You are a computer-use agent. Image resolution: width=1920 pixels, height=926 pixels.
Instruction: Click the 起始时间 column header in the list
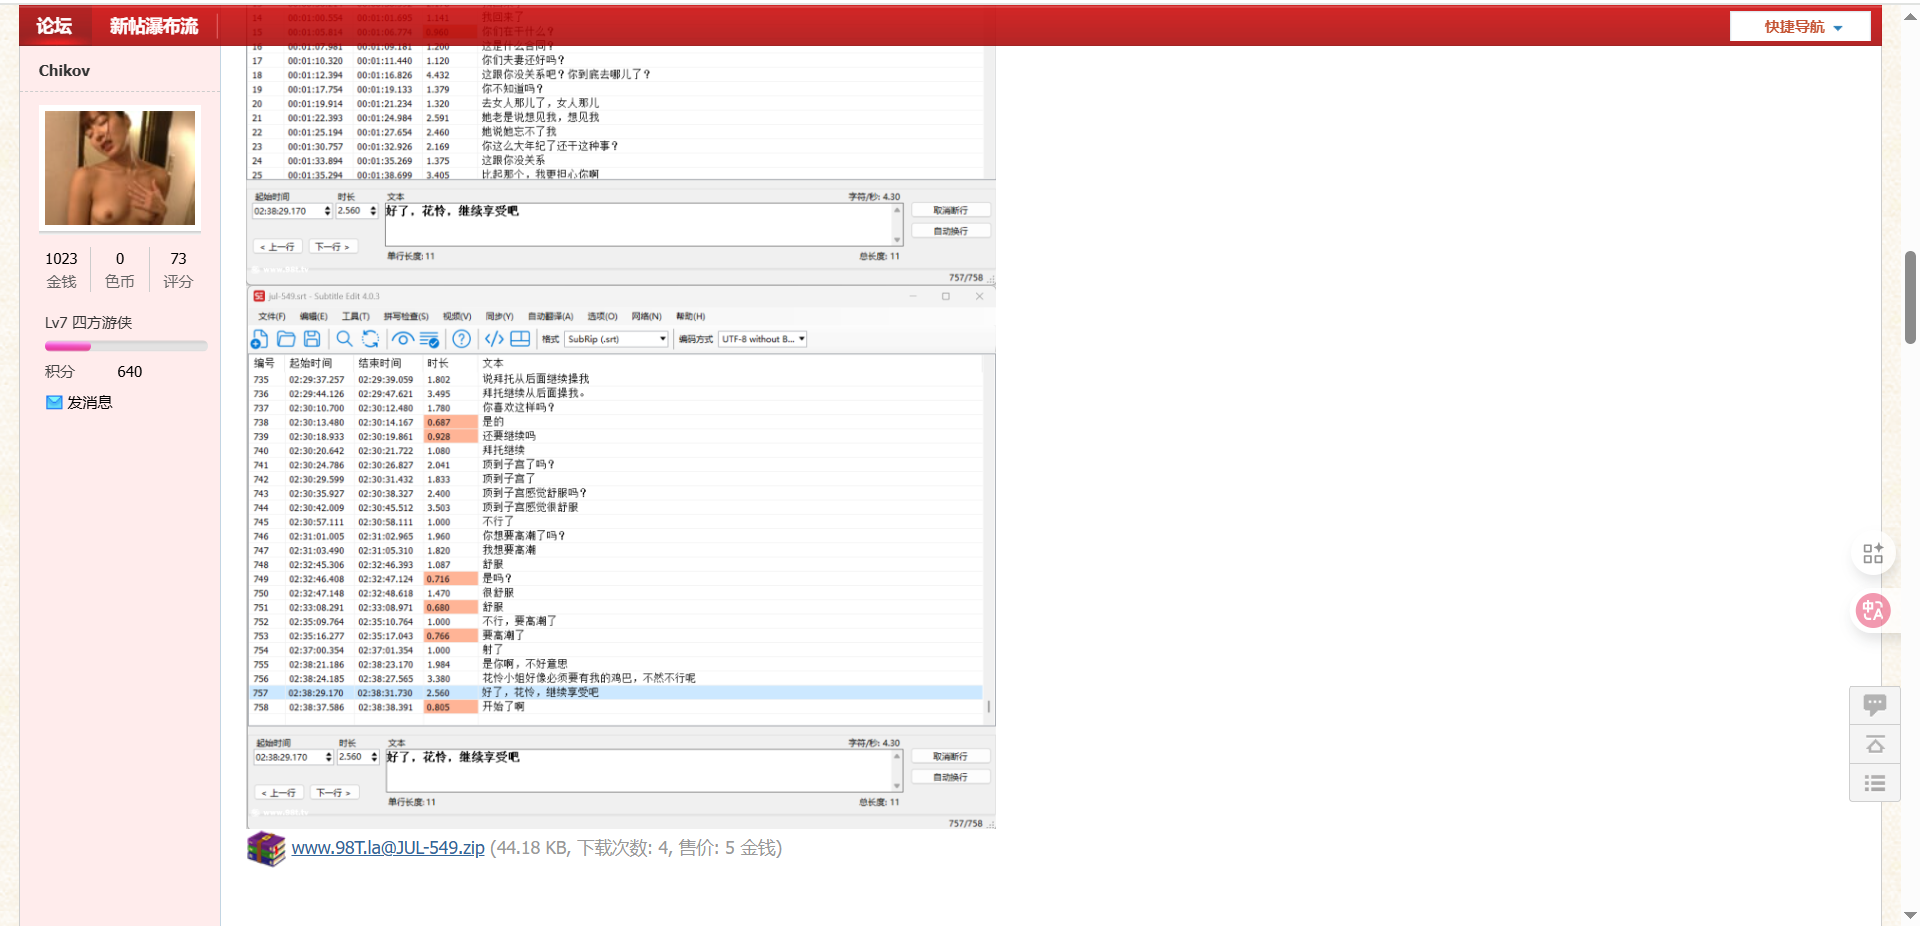tap(310, 363)
